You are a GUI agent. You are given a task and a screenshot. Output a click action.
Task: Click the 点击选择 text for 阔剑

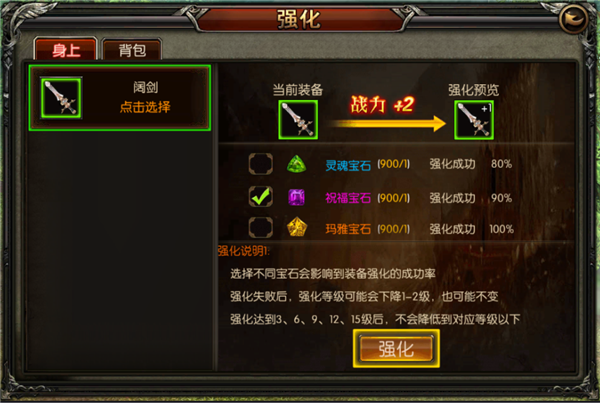tap(145, 107)
